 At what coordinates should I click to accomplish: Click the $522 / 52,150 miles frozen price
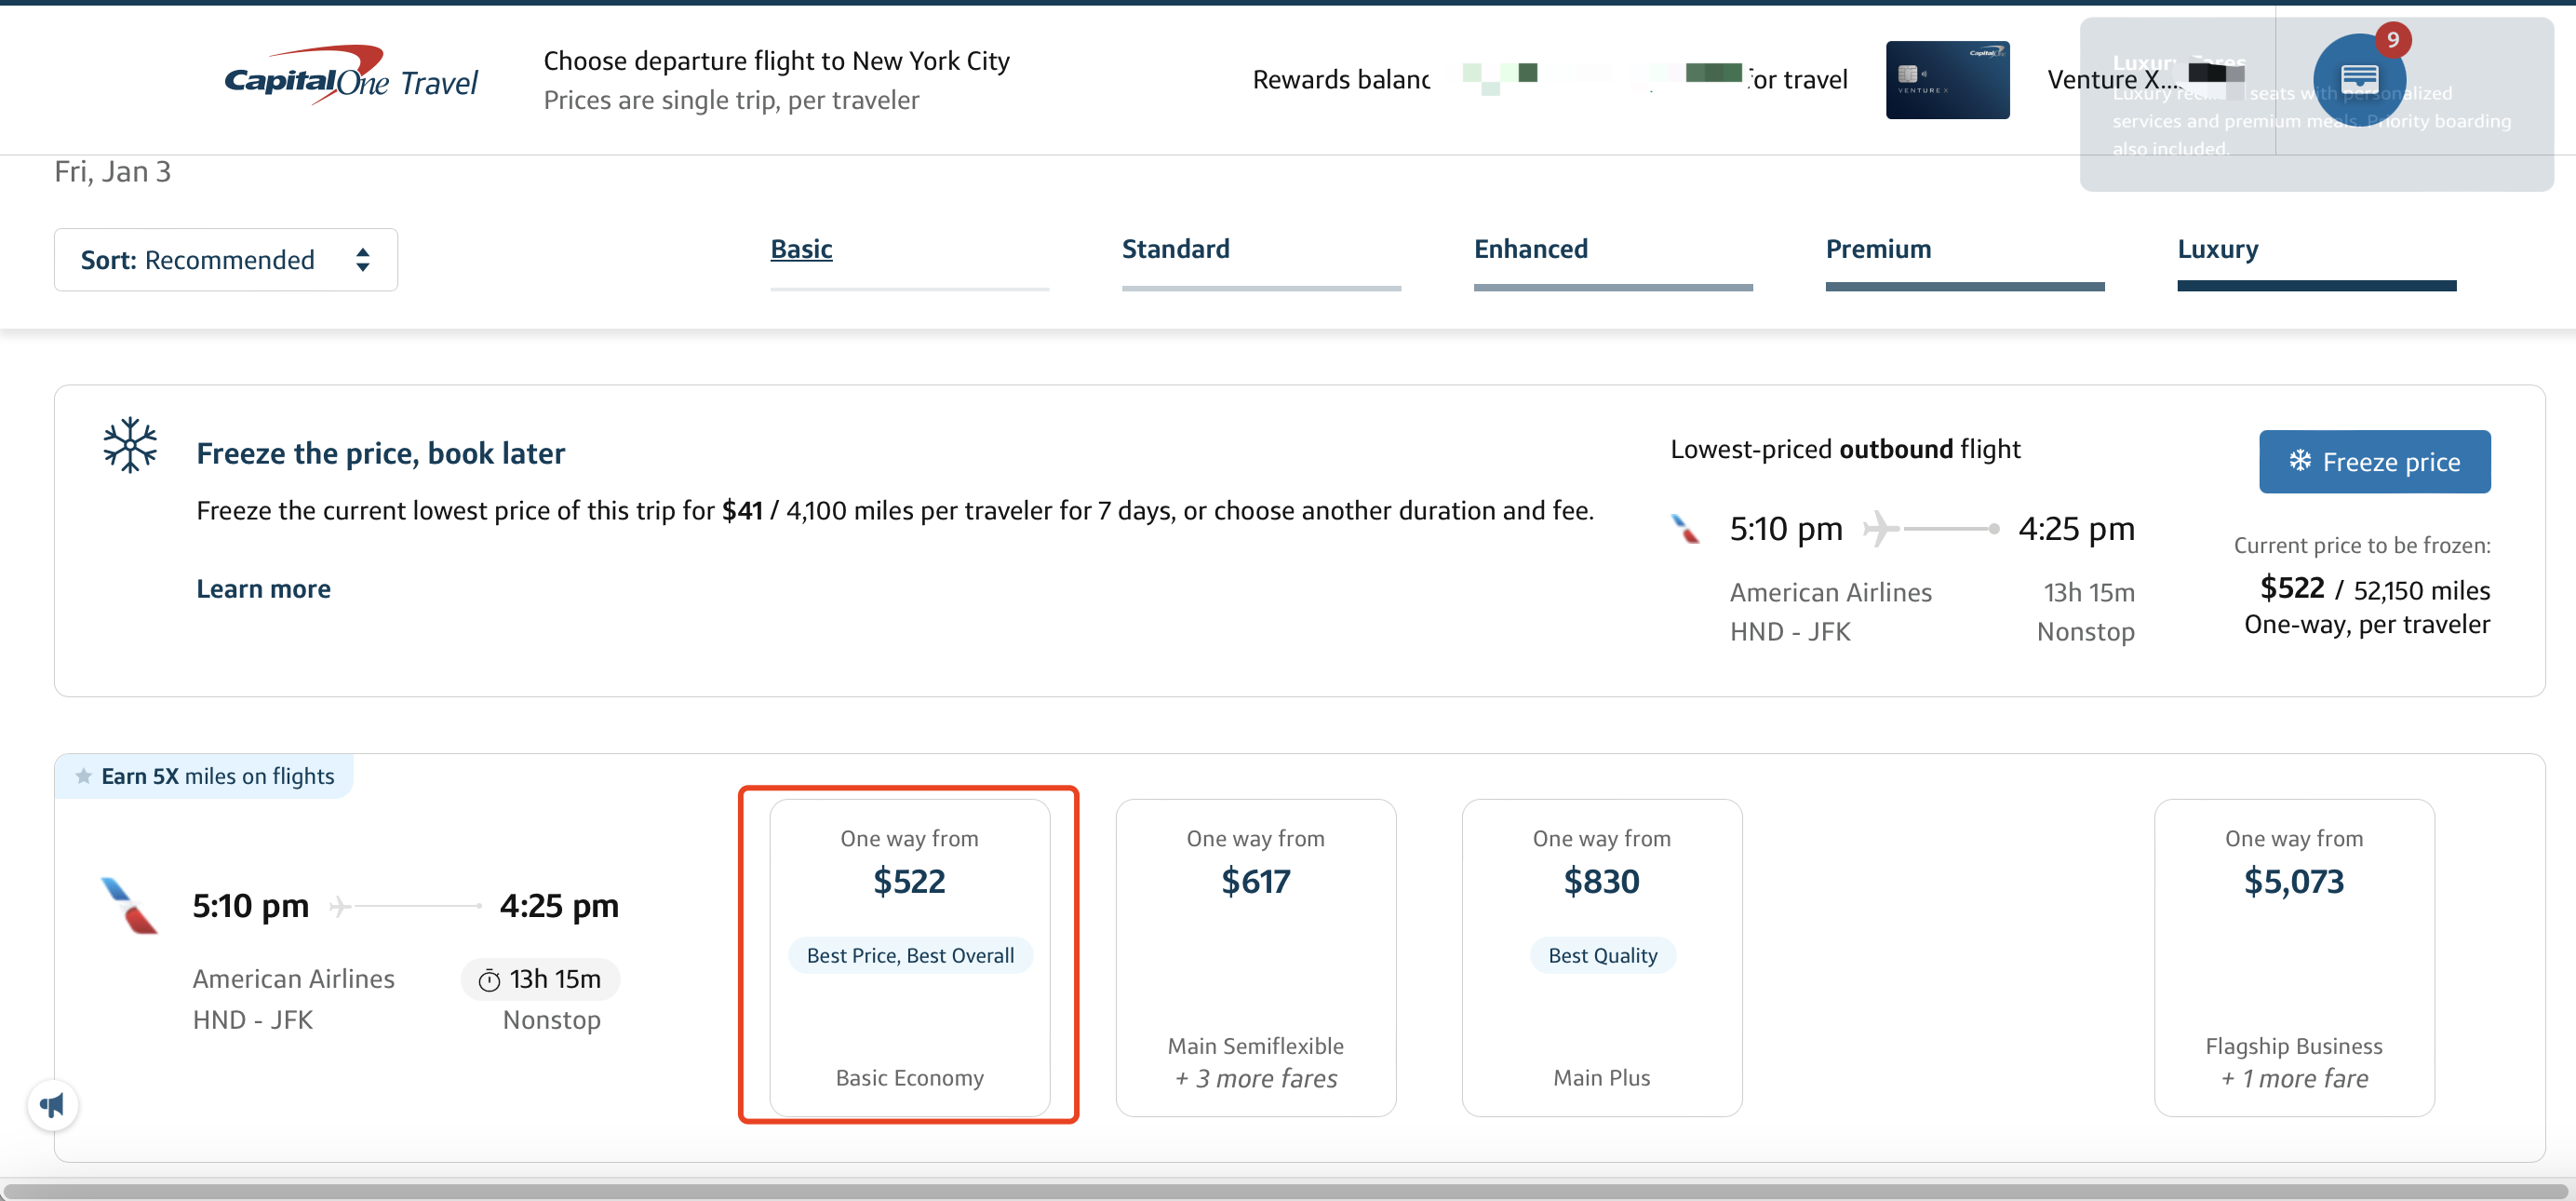[x=2374, y=589]
